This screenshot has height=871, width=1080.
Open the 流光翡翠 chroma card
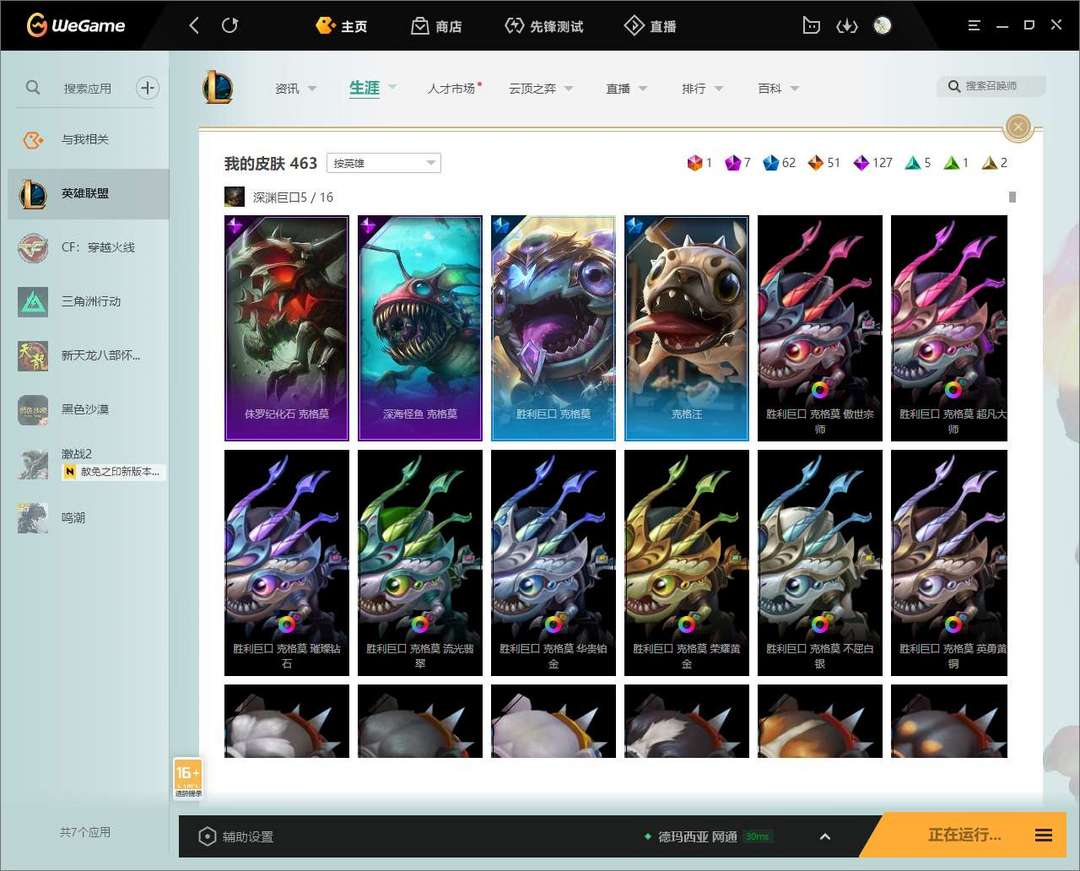419,563
